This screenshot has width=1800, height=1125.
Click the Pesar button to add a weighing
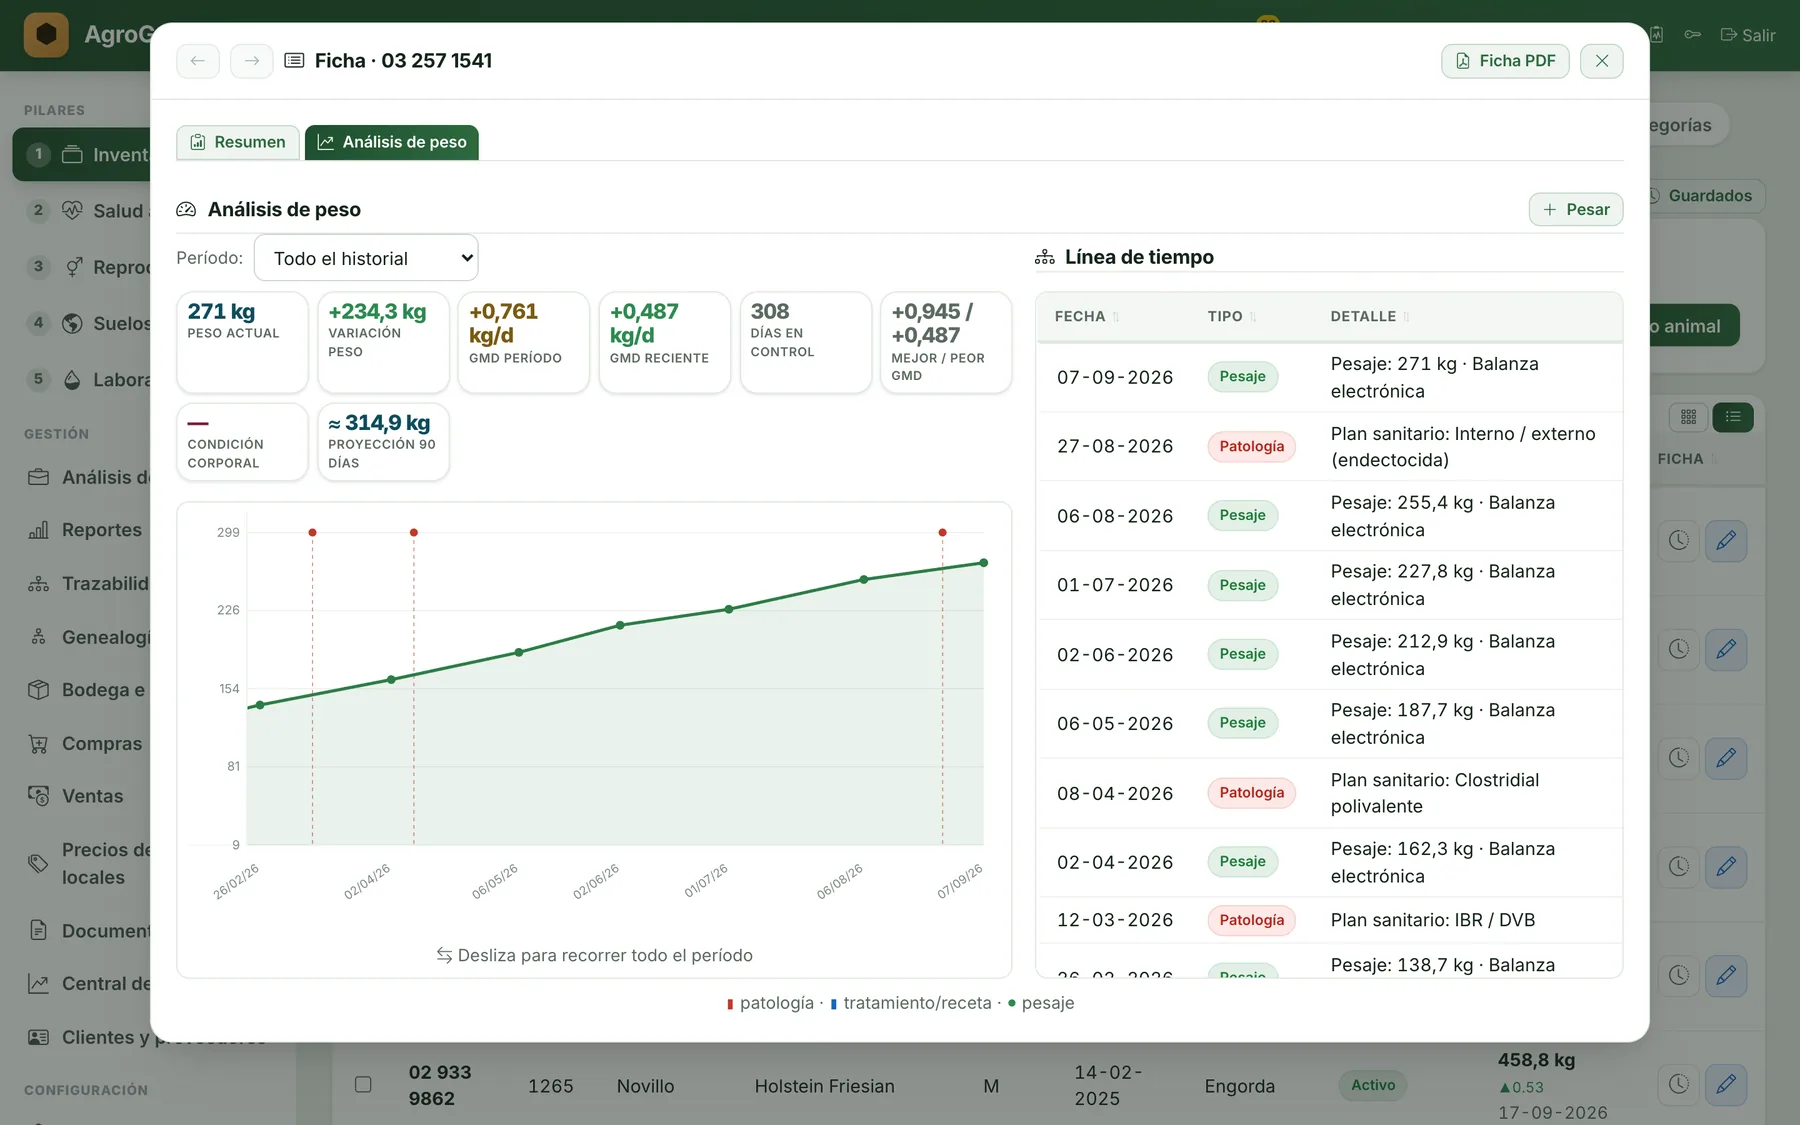1576,210
